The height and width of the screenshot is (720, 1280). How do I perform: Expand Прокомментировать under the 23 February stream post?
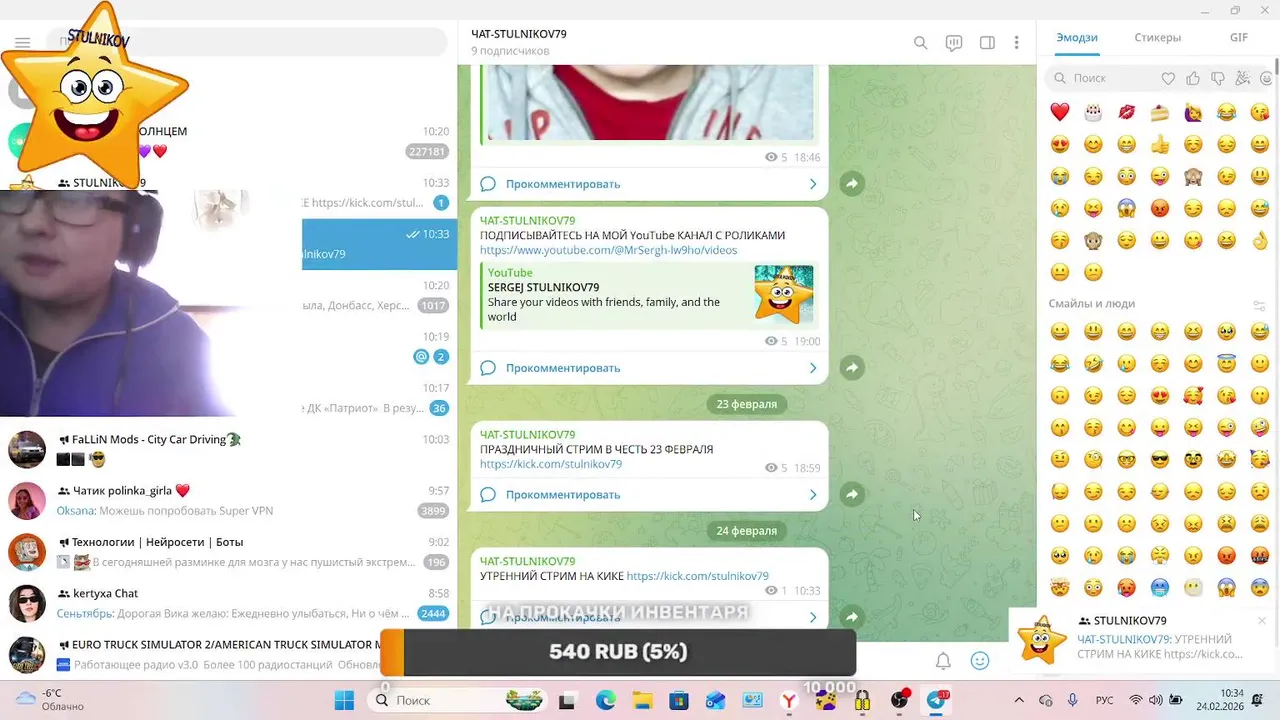(x=648, y=494)
